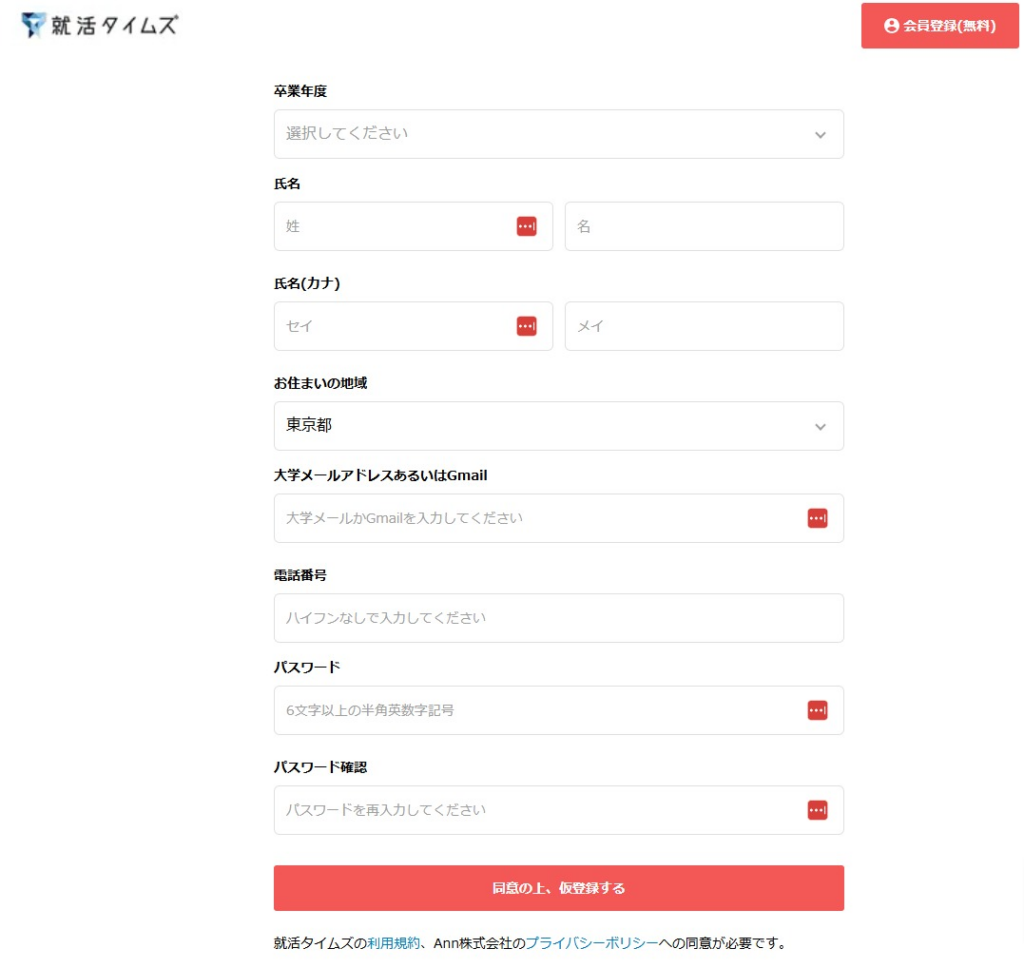Click the メイ kana input field
Viewport: 1024px width, 968px height.
(x=703, y=326)
